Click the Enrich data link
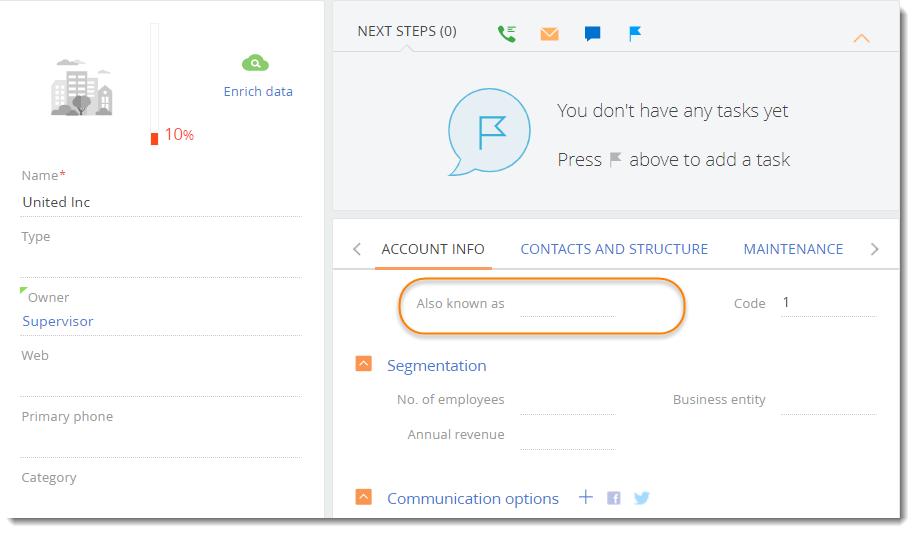The width and height of the screenshot is (915, 533). coord(258,91)
